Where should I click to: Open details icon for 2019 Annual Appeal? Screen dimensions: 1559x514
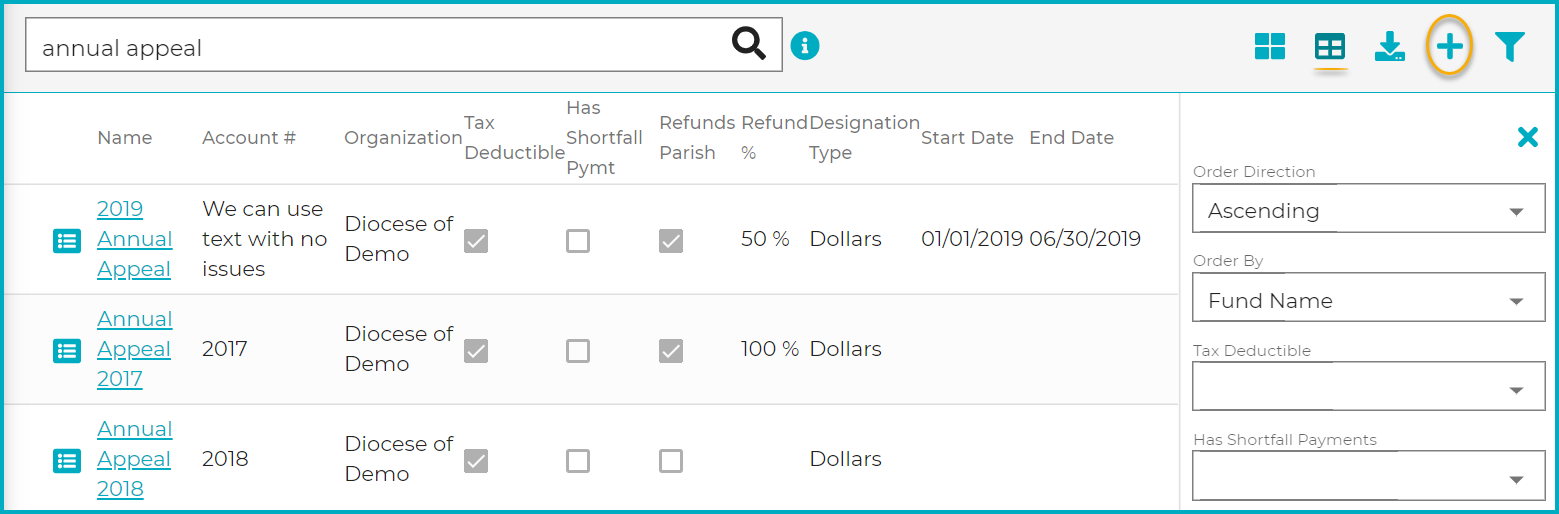pos(66,240)
